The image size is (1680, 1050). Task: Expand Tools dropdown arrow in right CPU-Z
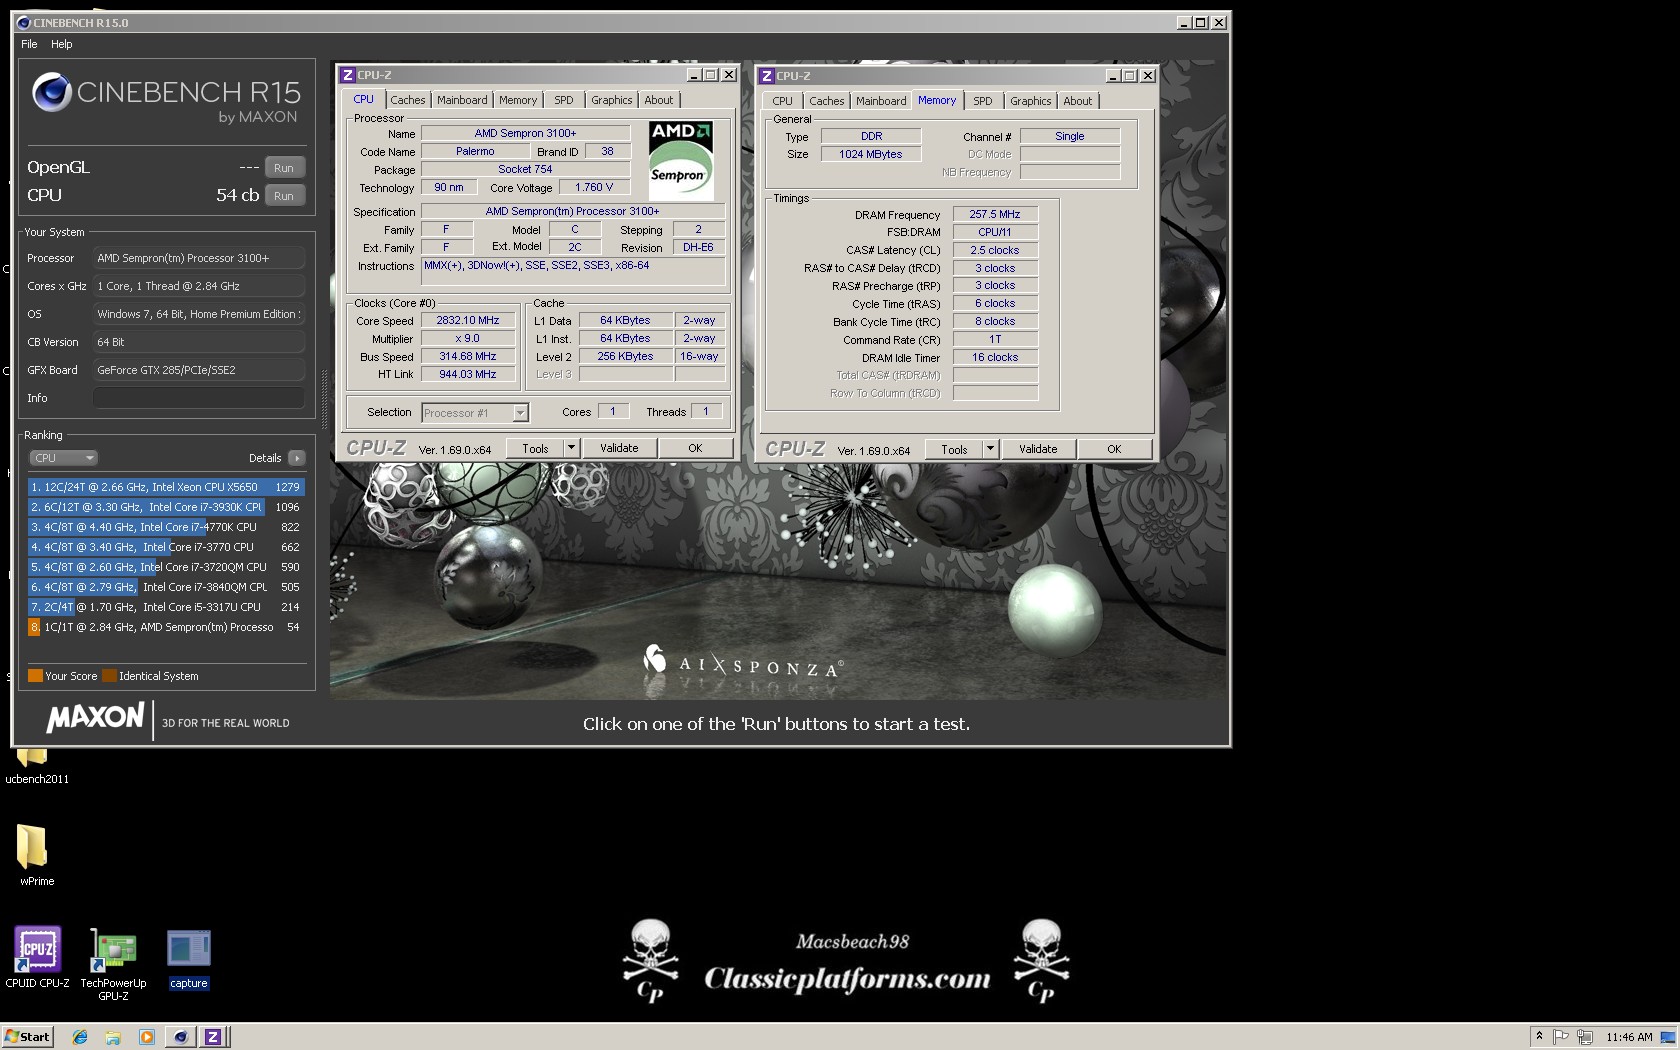coord(990,450)
